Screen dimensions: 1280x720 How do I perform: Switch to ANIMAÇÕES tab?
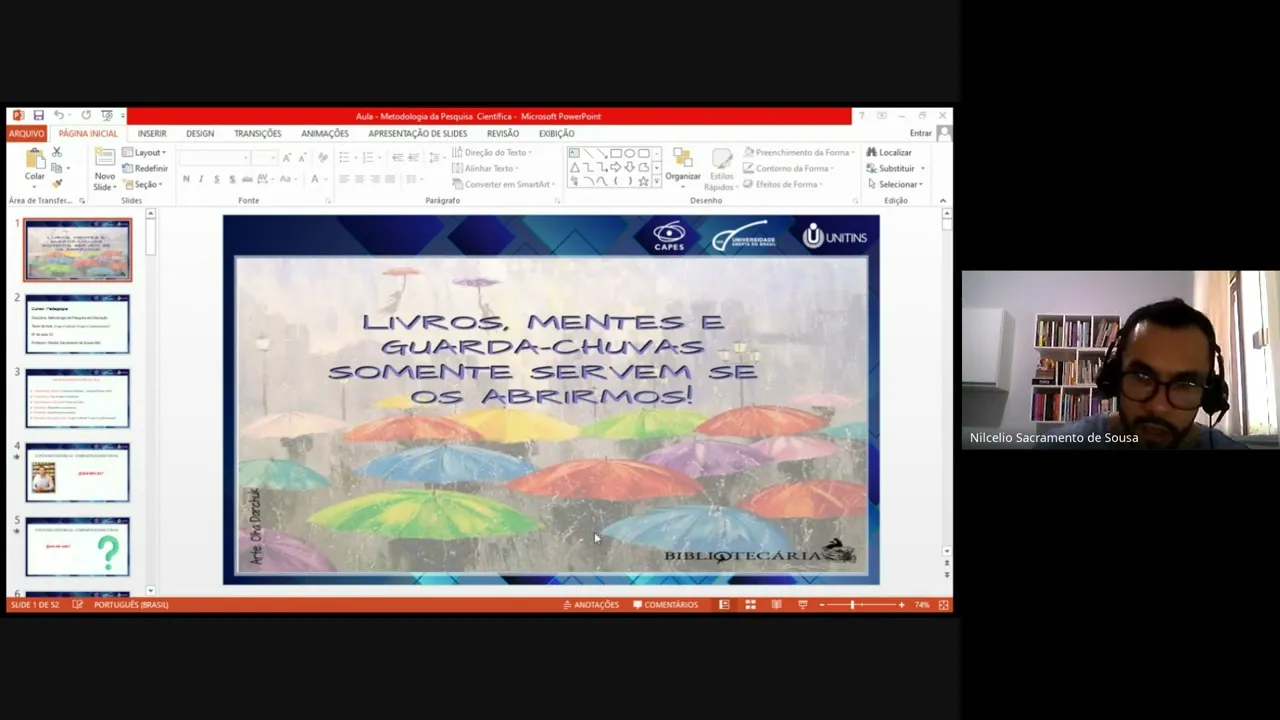click(x=325, y=133)
